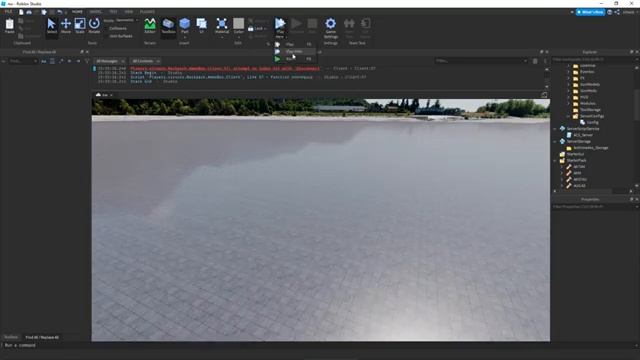Switch to the PLUGINS ribbon tab
The image size is (640, 360).
tap(147, 12)
